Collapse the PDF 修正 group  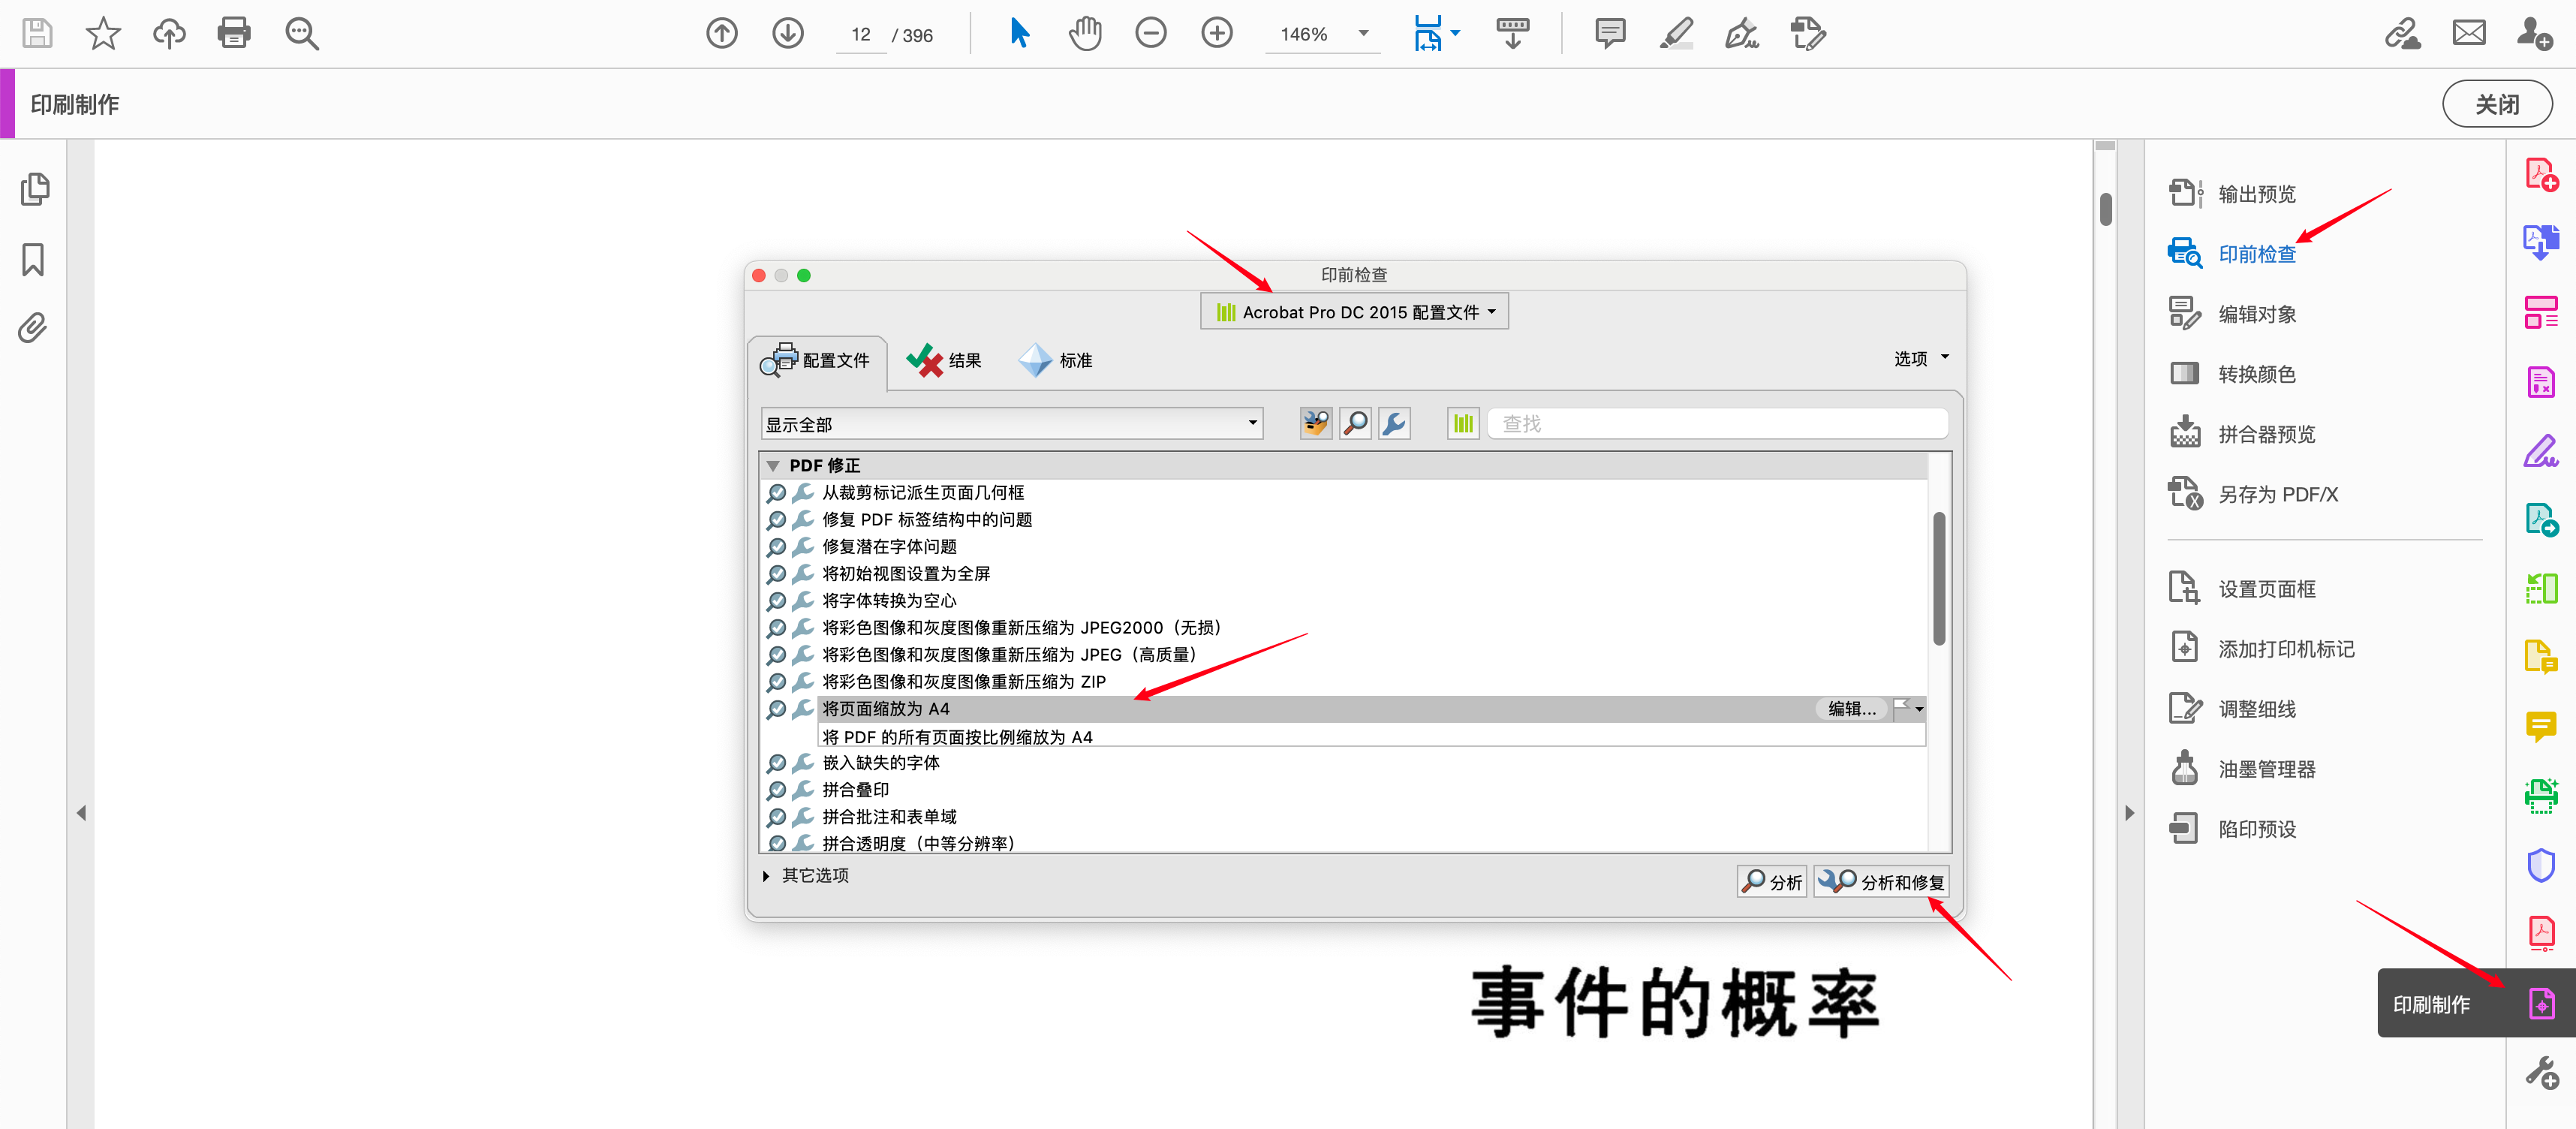772,465
